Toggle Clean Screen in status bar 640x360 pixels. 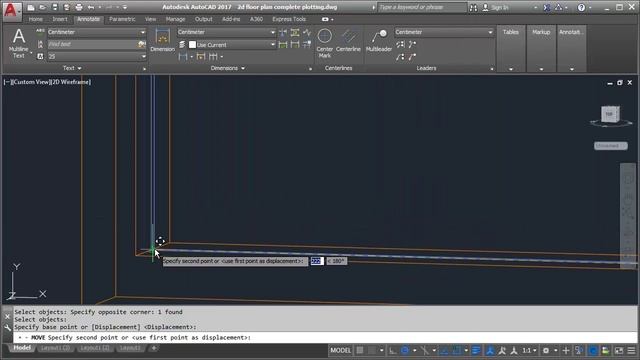[619, 350]
